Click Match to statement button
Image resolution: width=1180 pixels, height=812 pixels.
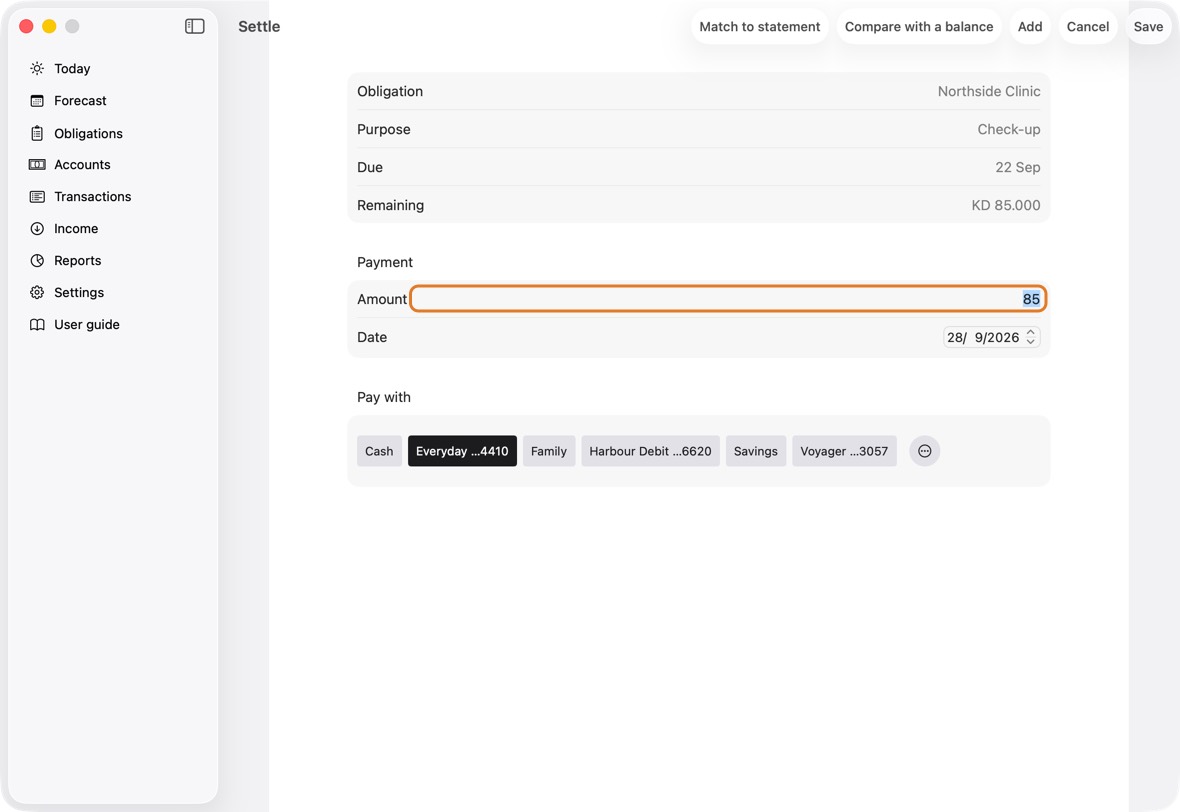(x=759, y=26)
